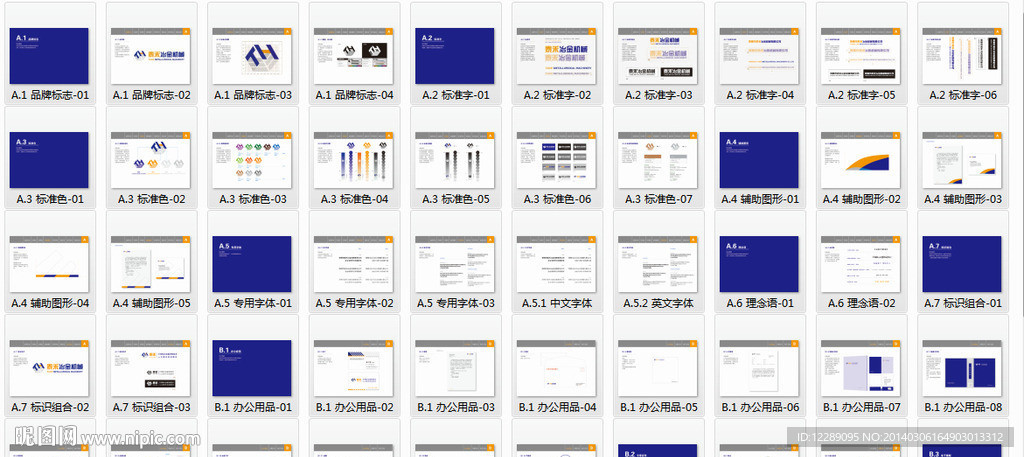Click the file name label A.7 标识组合-01
The image size is (1024, 457).
(x=963, y=304)
